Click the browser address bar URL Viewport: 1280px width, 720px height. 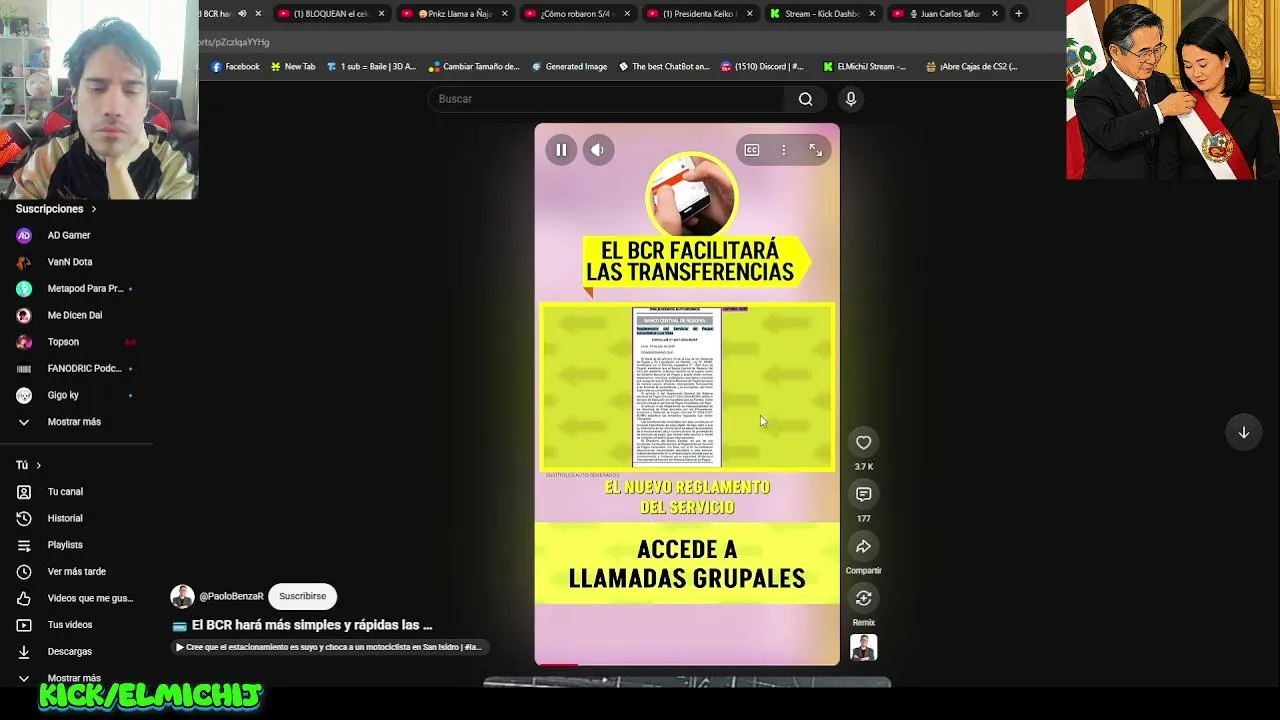click(x=235, y=42)
